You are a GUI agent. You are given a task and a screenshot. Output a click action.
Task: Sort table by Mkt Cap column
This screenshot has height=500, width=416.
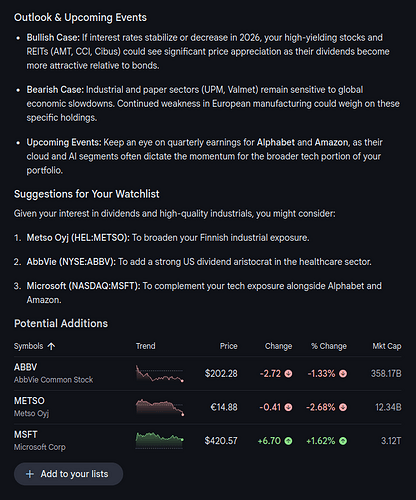(x=387, y=346)
